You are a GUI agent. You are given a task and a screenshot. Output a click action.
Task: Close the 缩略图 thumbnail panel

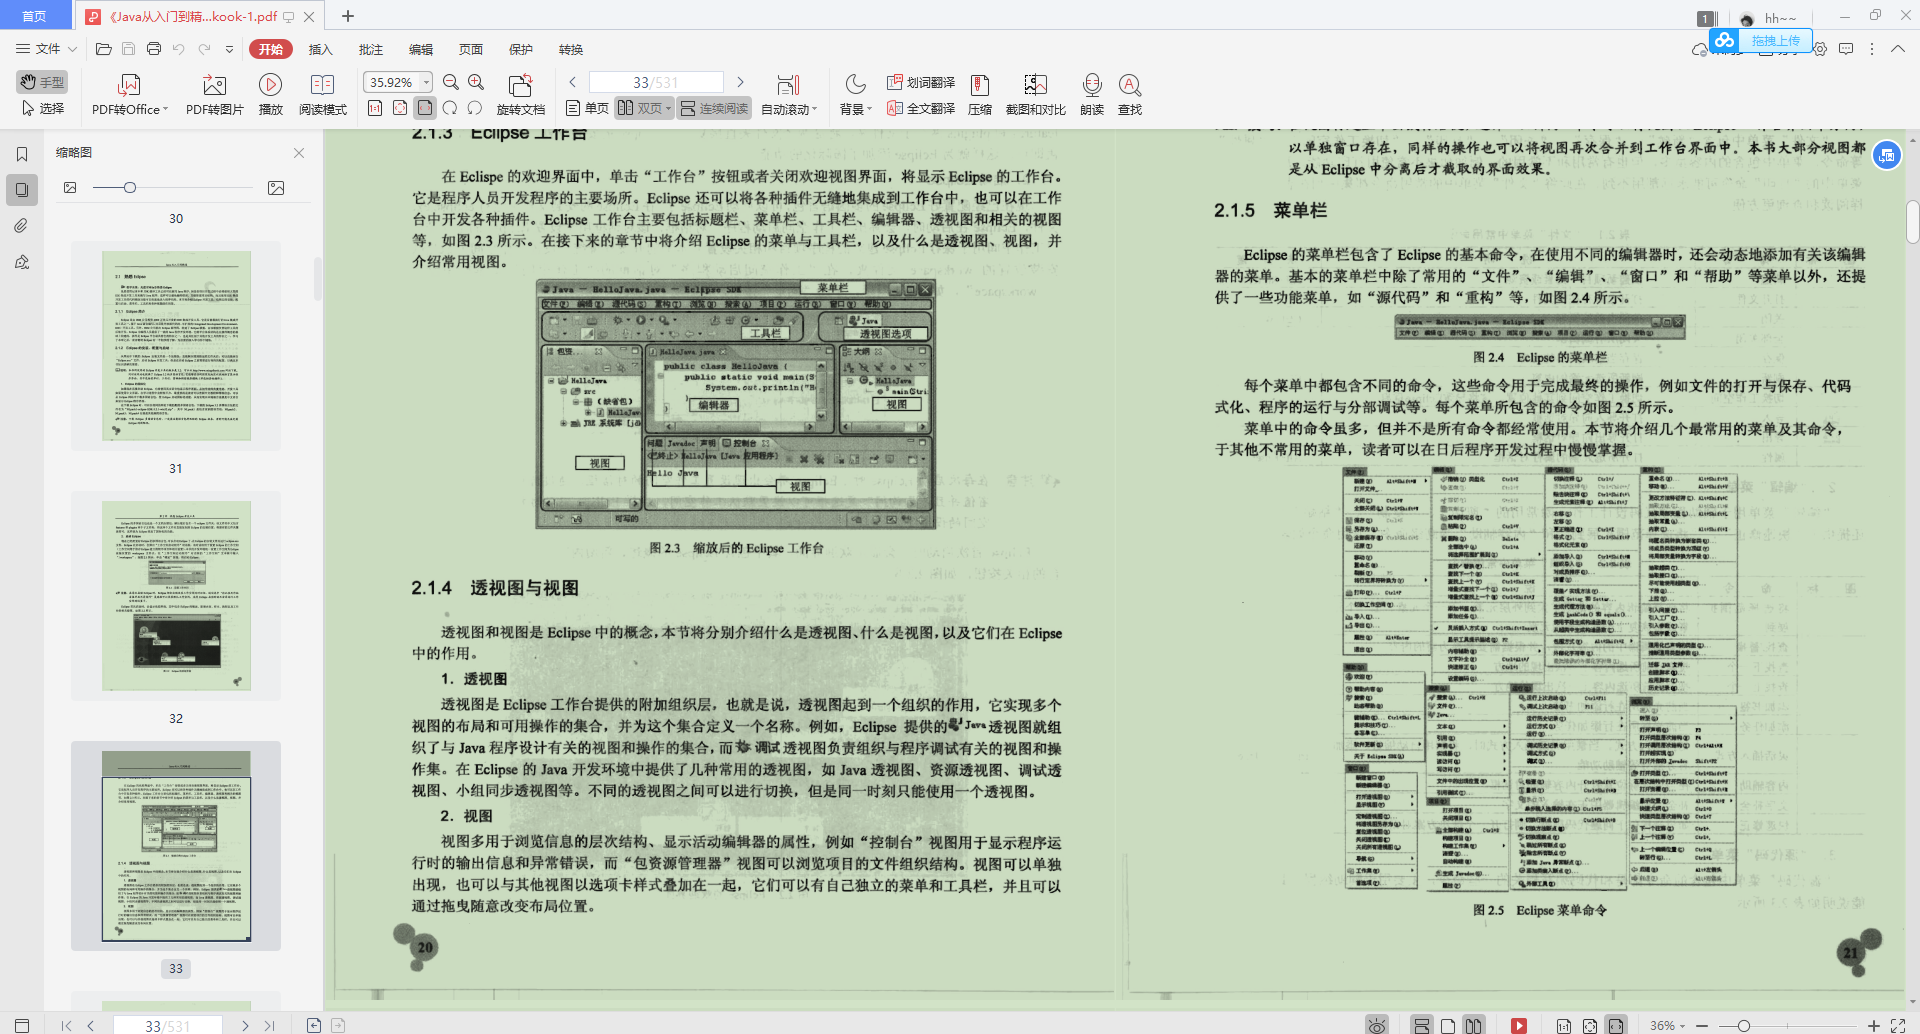(299, 153)
